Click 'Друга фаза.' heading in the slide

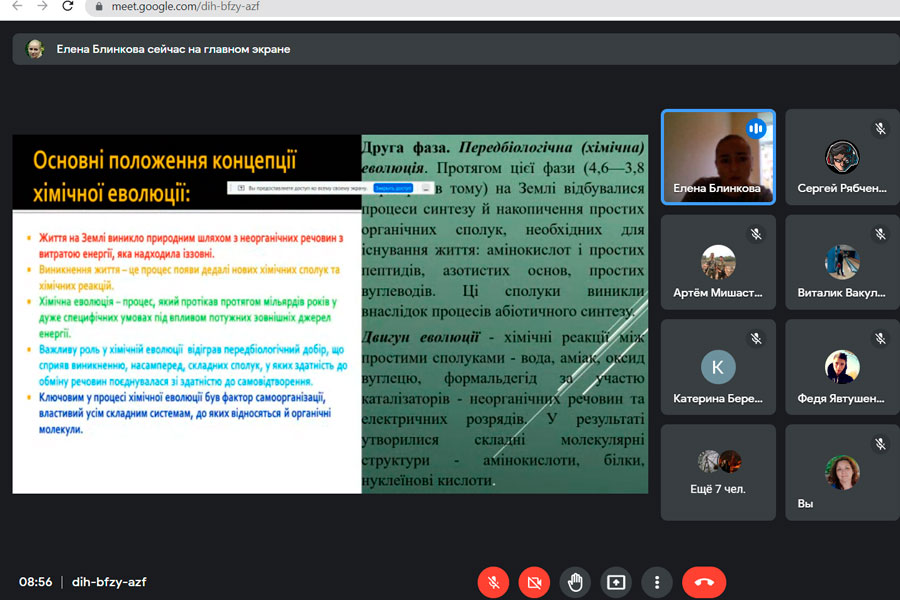[x=405, y=148]
